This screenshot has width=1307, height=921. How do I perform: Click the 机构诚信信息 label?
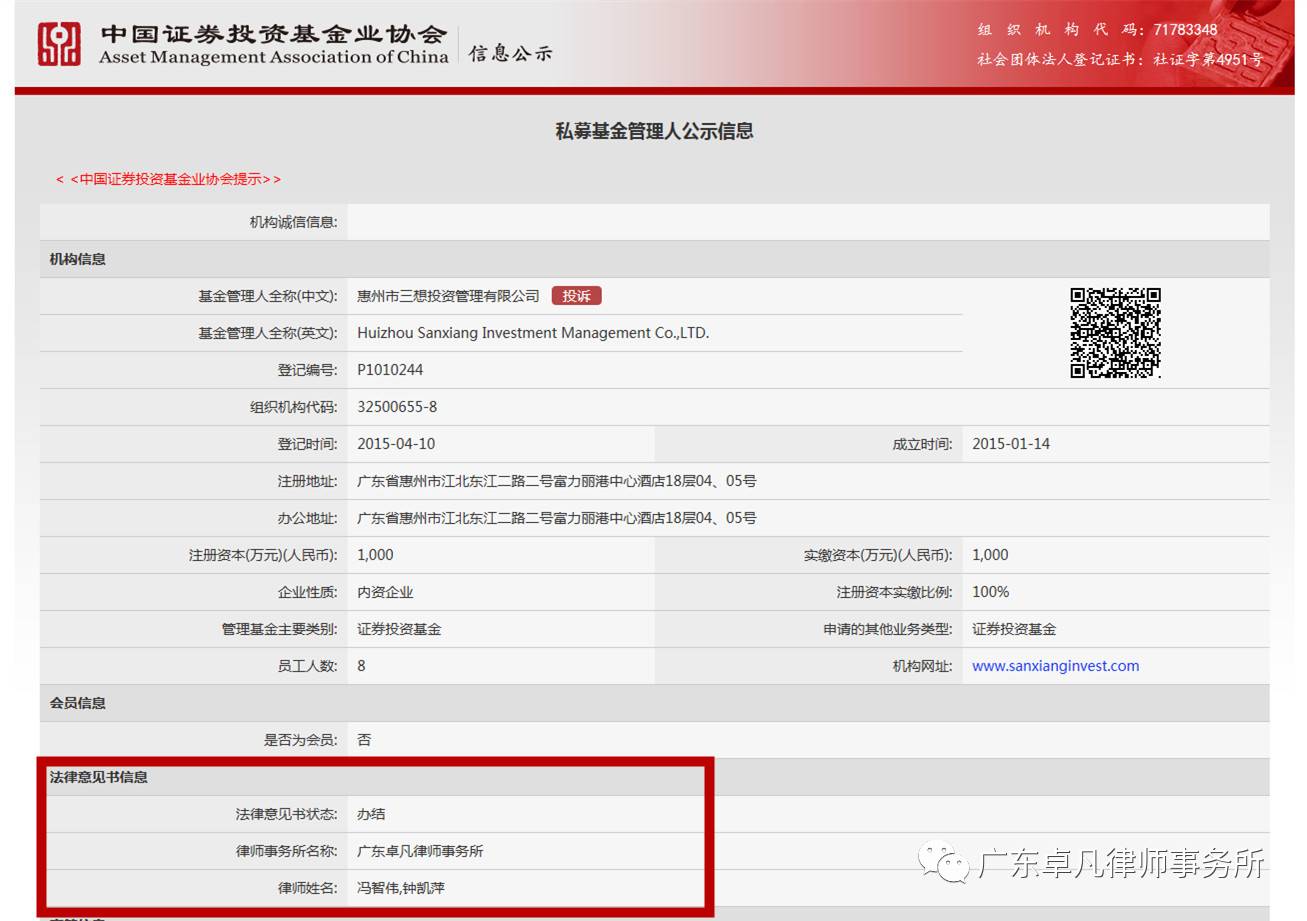click(x=293, y=222)
